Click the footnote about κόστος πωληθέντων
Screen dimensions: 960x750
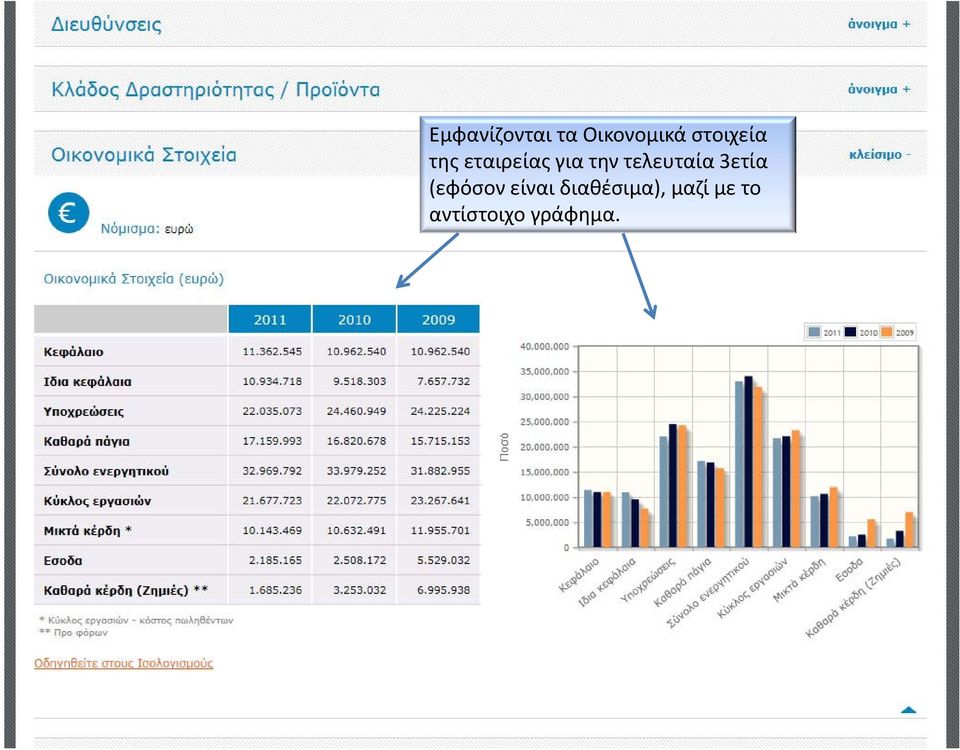pos(136,620)
